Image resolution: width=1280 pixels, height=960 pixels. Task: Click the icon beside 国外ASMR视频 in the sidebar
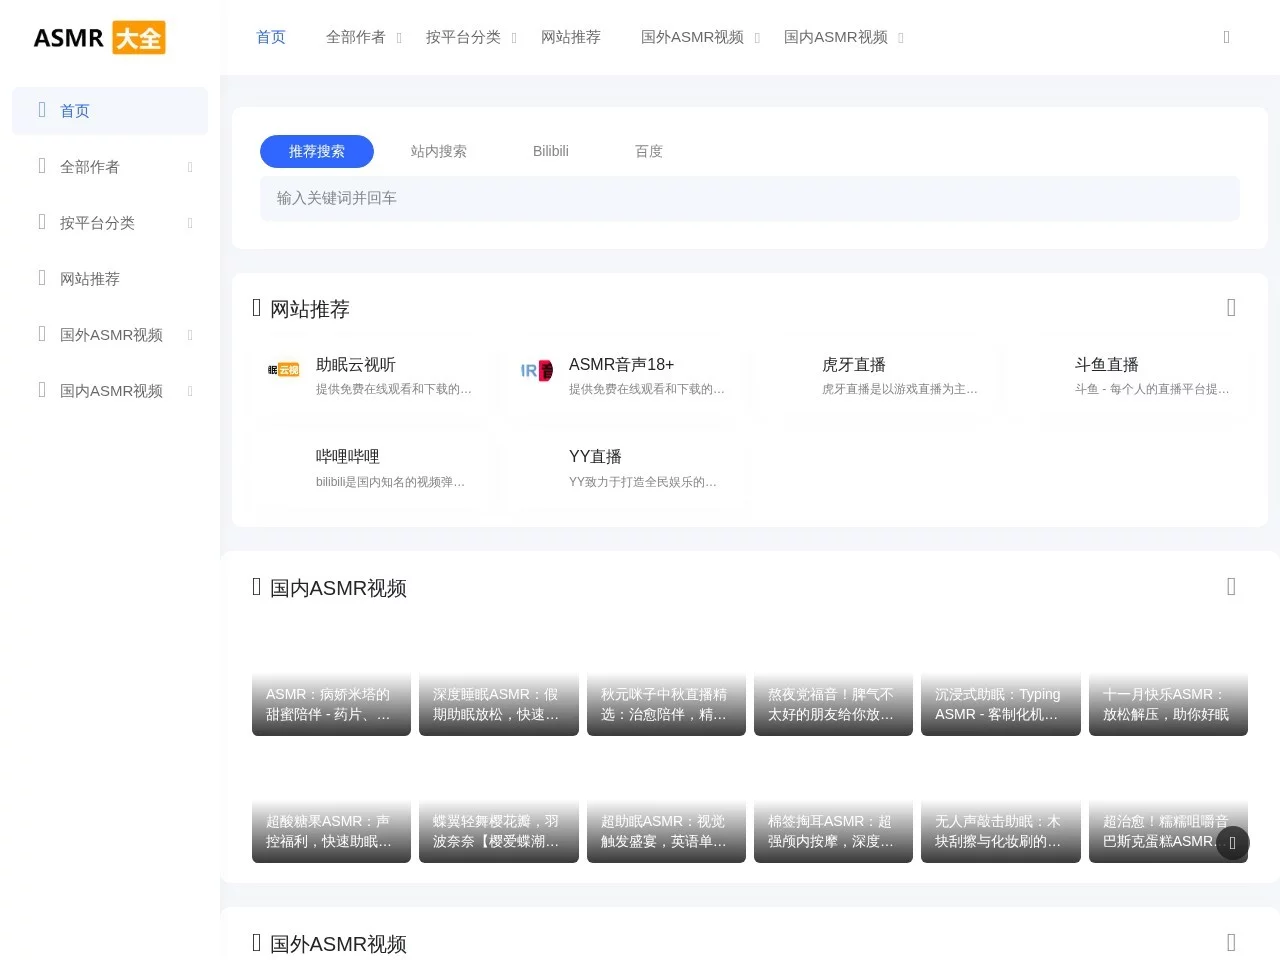pos(42,334)
